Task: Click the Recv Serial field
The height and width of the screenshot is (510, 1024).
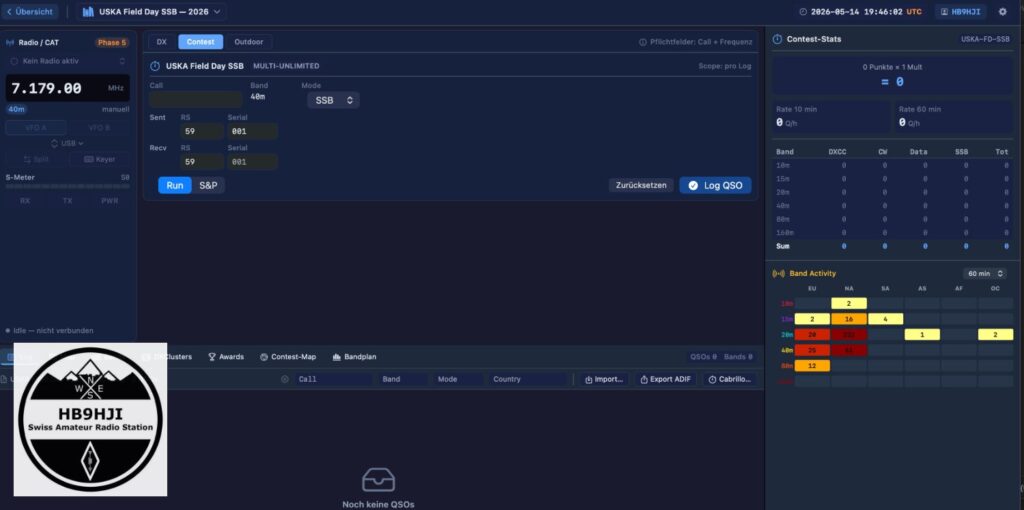Action: click(252, 162)
